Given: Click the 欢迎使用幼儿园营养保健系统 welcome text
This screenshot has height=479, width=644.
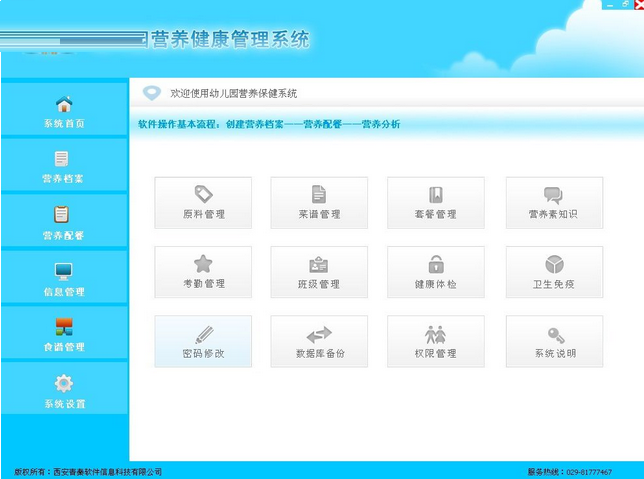Looking at the screenshot, I should point(233,94).
